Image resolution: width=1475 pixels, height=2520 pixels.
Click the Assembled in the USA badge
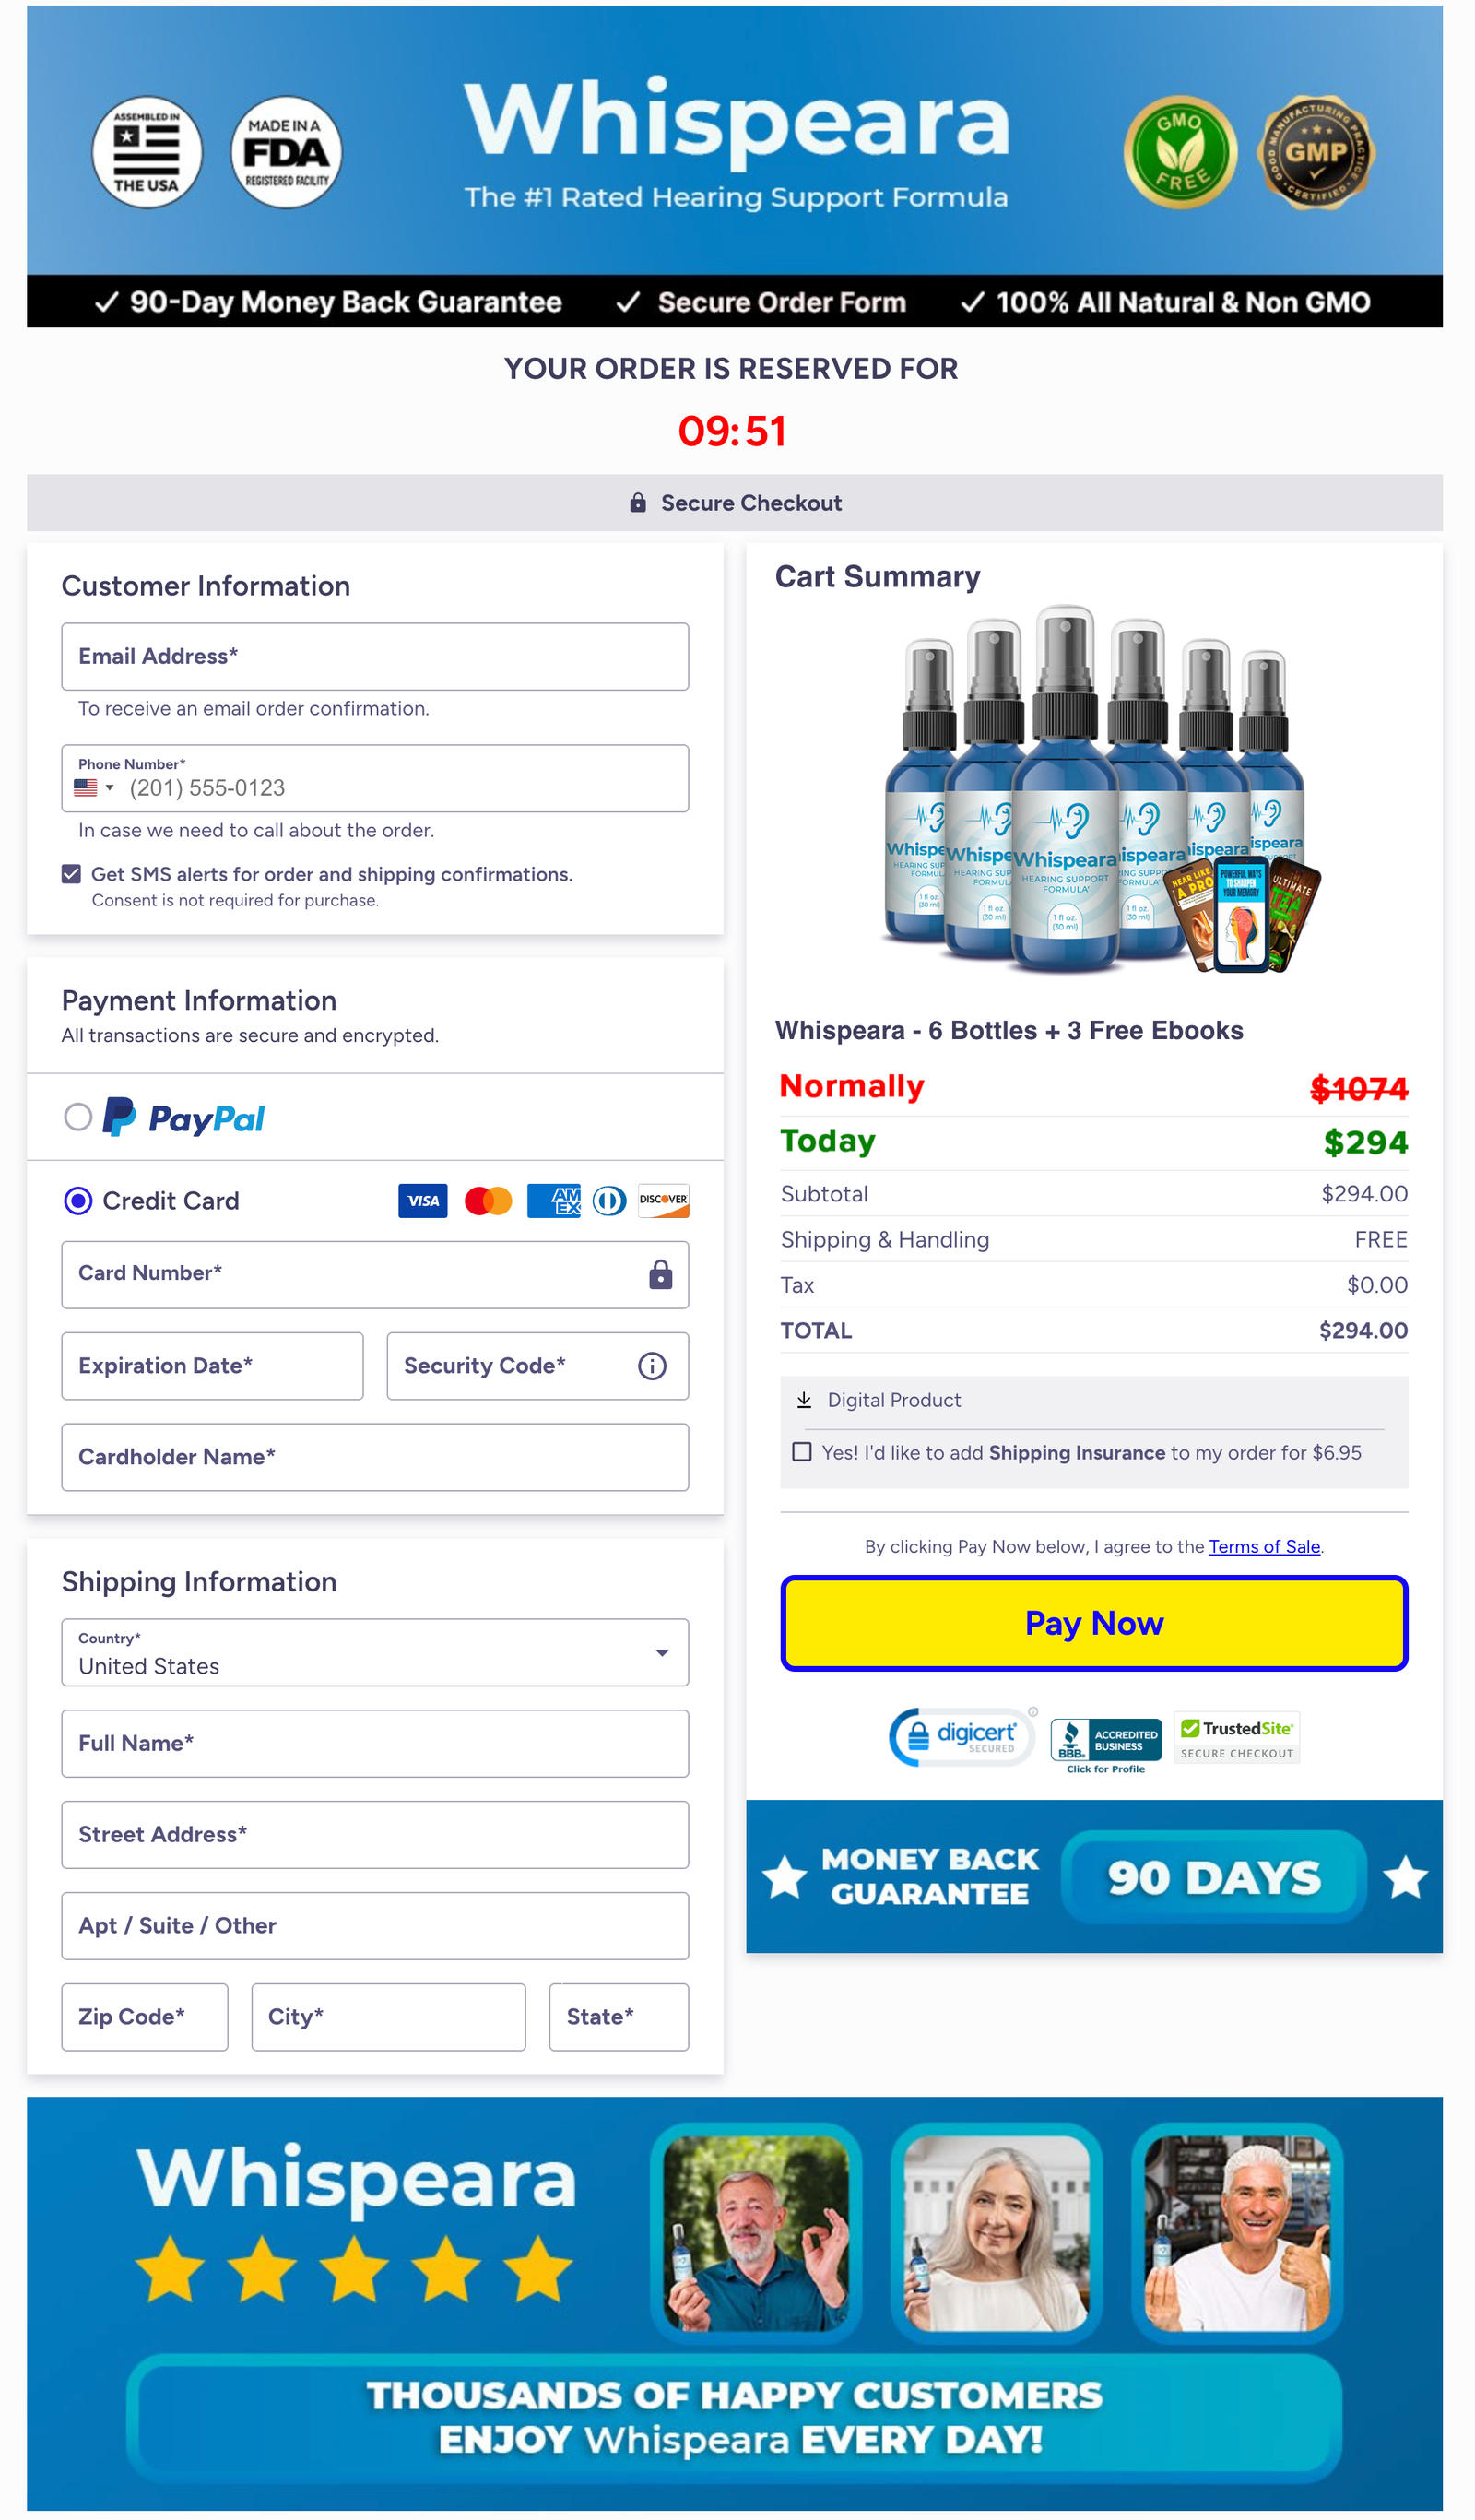pyautogui.click(x=147, y=152)
